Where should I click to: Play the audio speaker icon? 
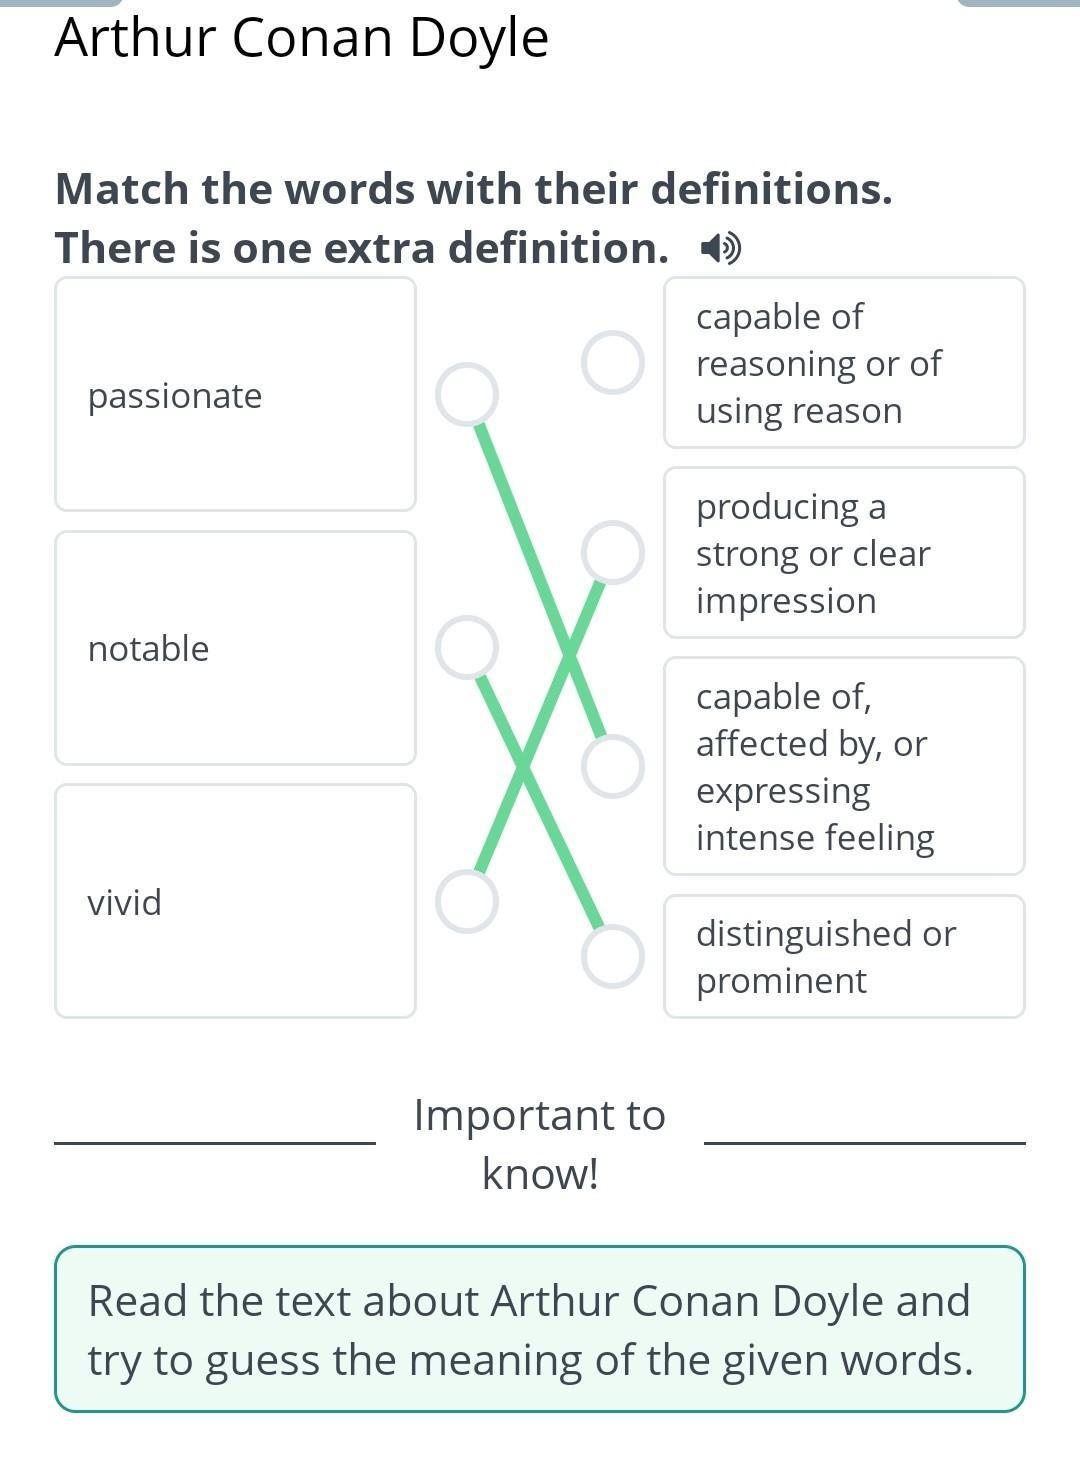[x=720, y=248]
